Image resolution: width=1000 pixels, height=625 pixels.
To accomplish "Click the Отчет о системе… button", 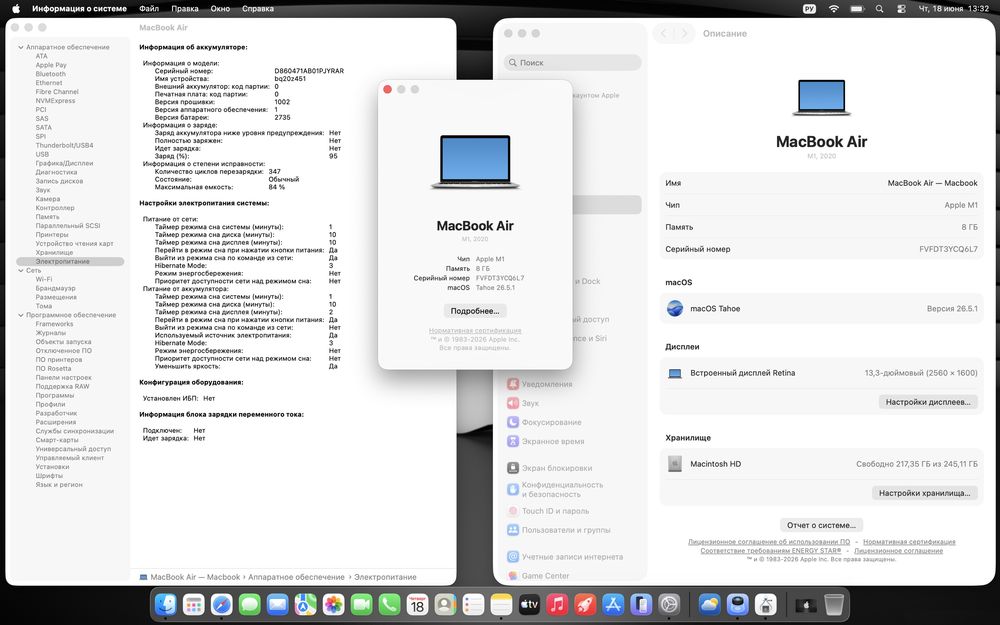I will tap(821, 525).
